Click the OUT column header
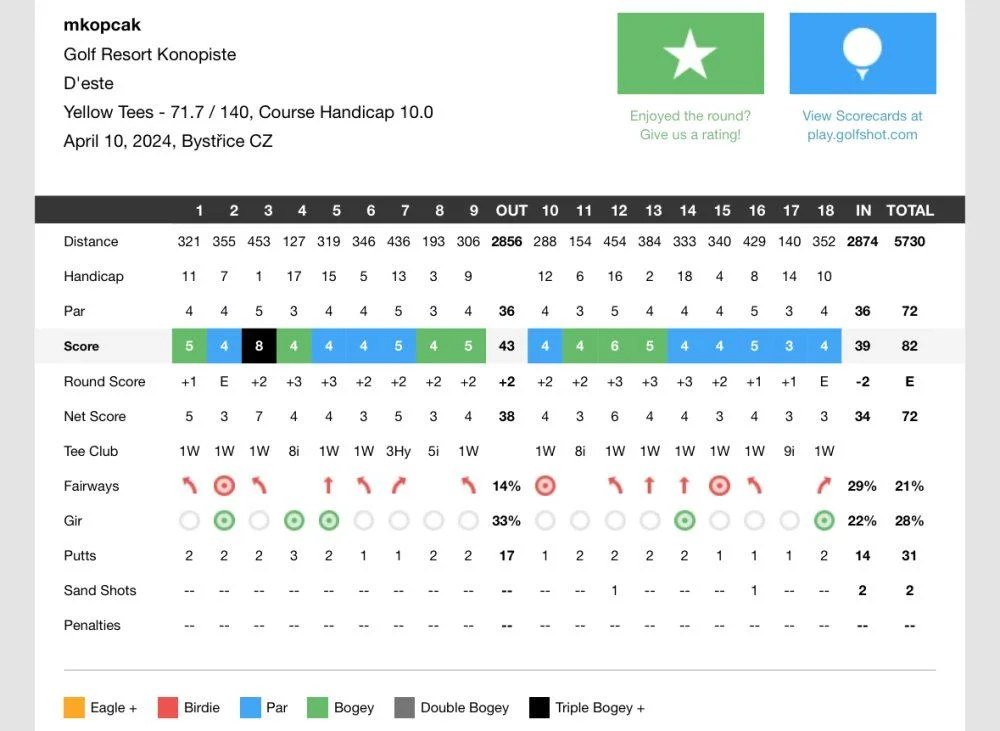 (511, 210)
